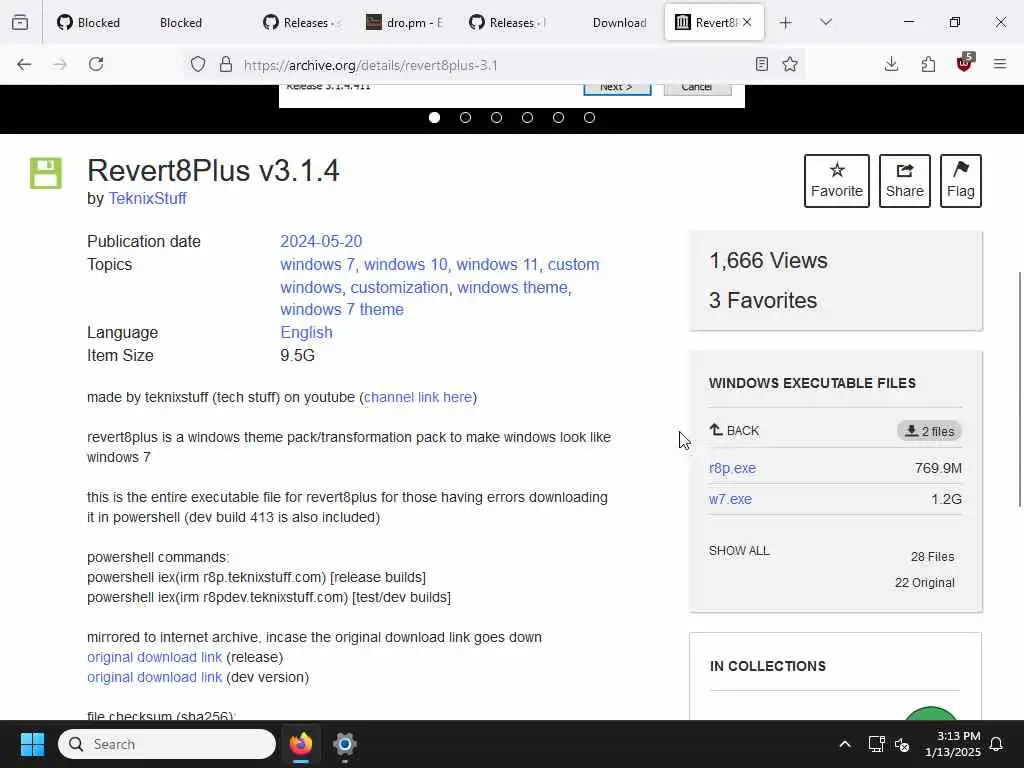Open the TeknixStuff author link
The image size is (1024, 768).
point(147,199)
